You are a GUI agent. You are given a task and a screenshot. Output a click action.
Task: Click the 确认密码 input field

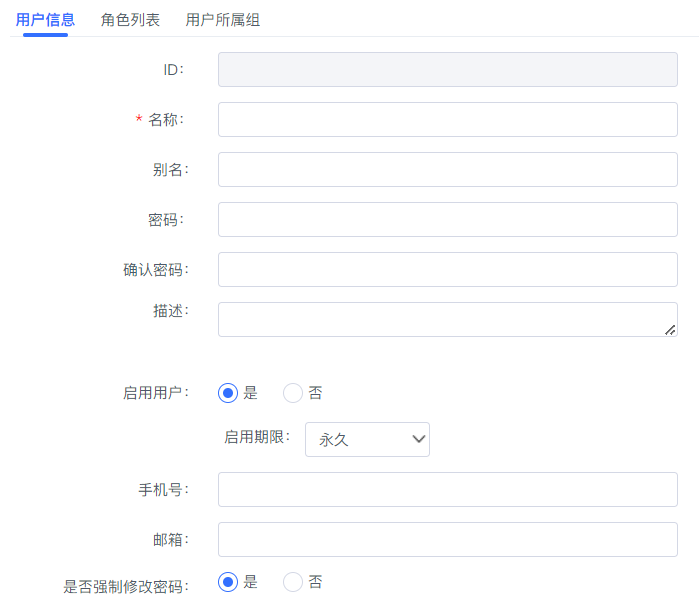click(448, 269)
